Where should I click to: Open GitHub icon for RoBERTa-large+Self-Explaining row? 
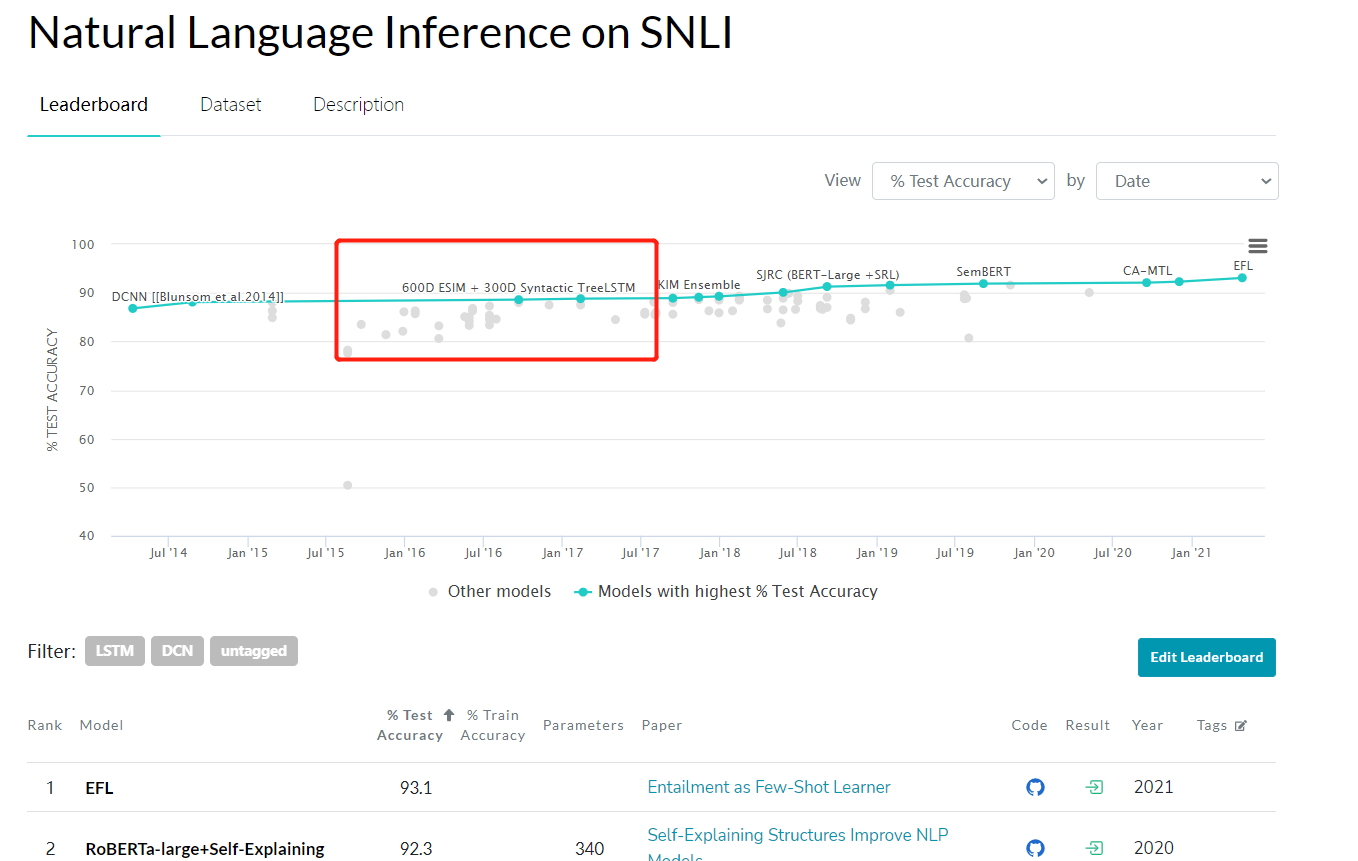(1035, 848)
